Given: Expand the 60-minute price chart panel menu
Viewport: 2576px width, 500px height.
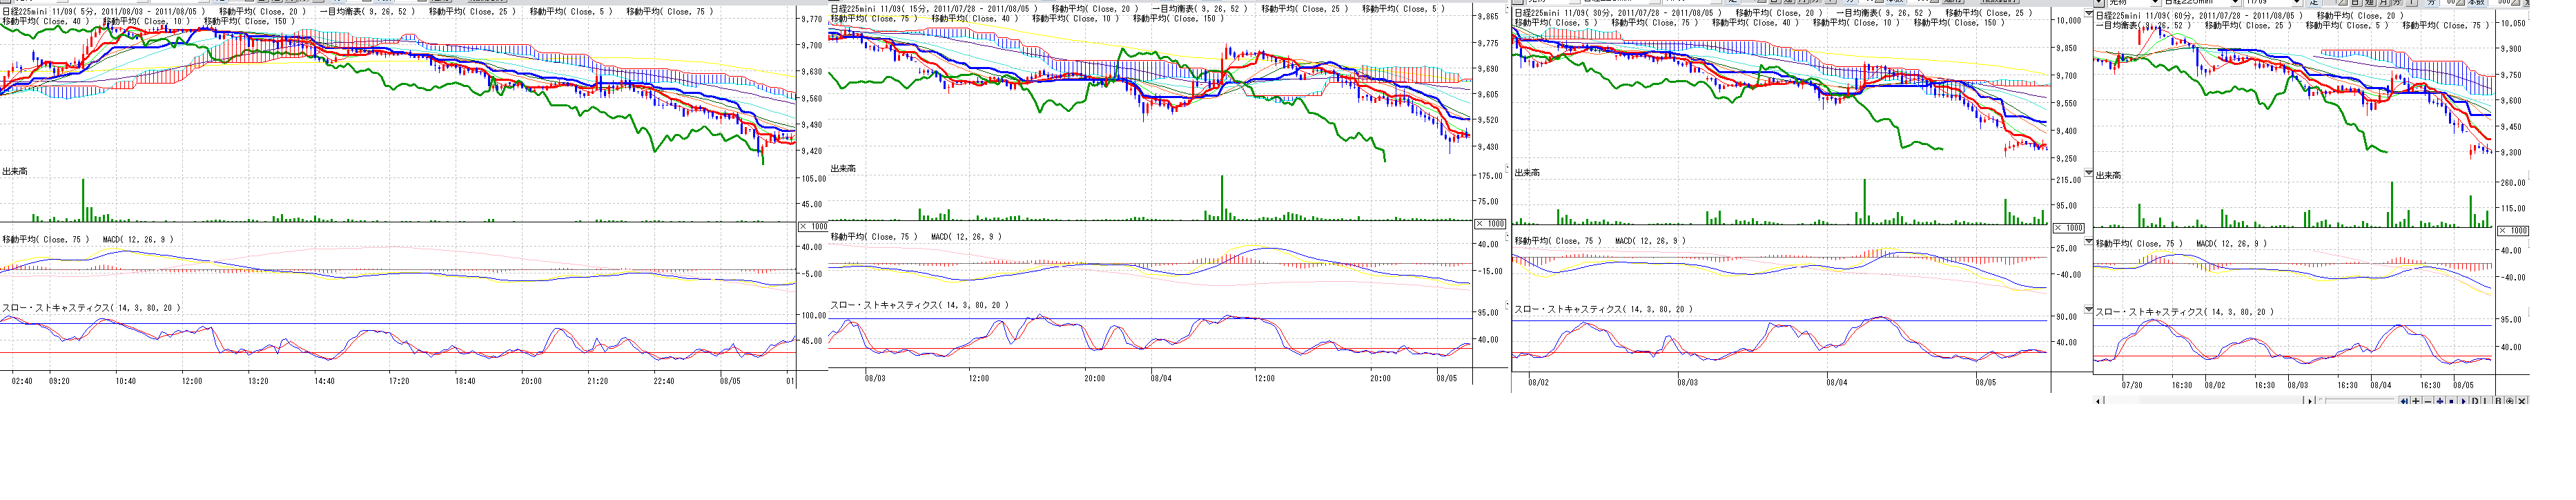Looking at the screenshot, I should pyautogui.click(x=2089, y=13).
